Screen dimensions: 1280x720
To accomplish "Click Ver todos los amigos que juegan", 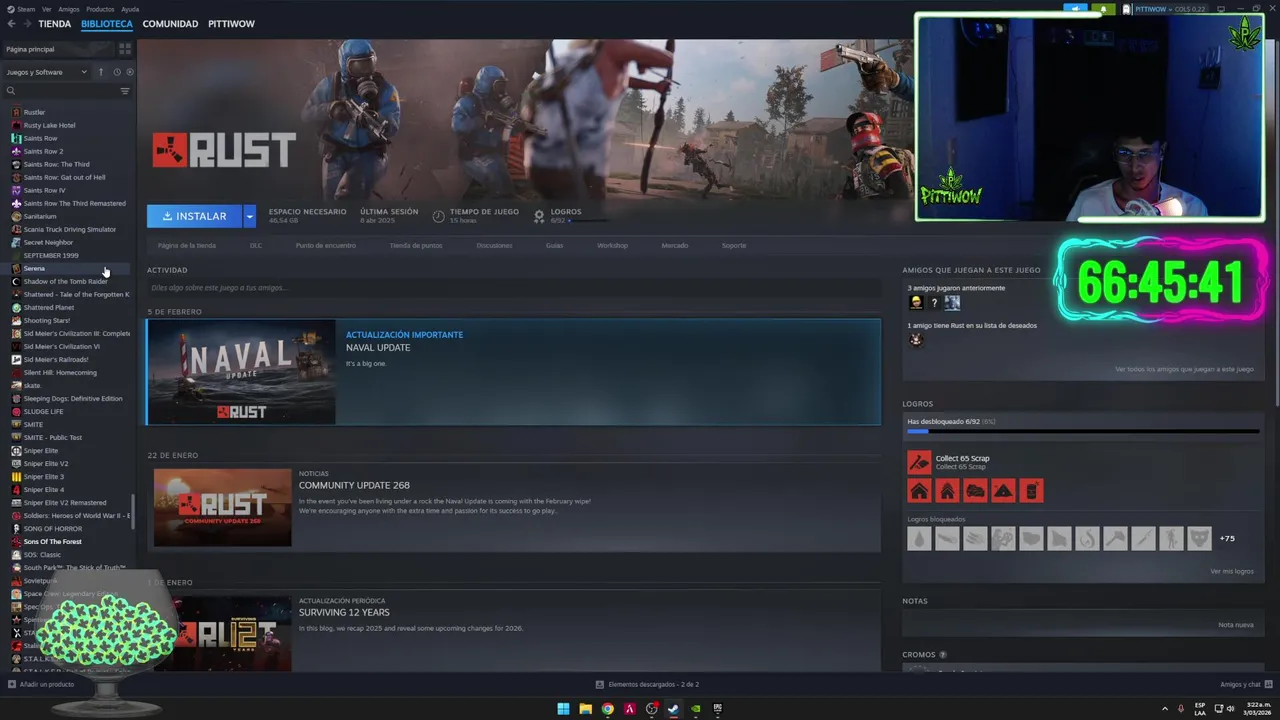I will pyautogui.click(x=1184, y=369).
